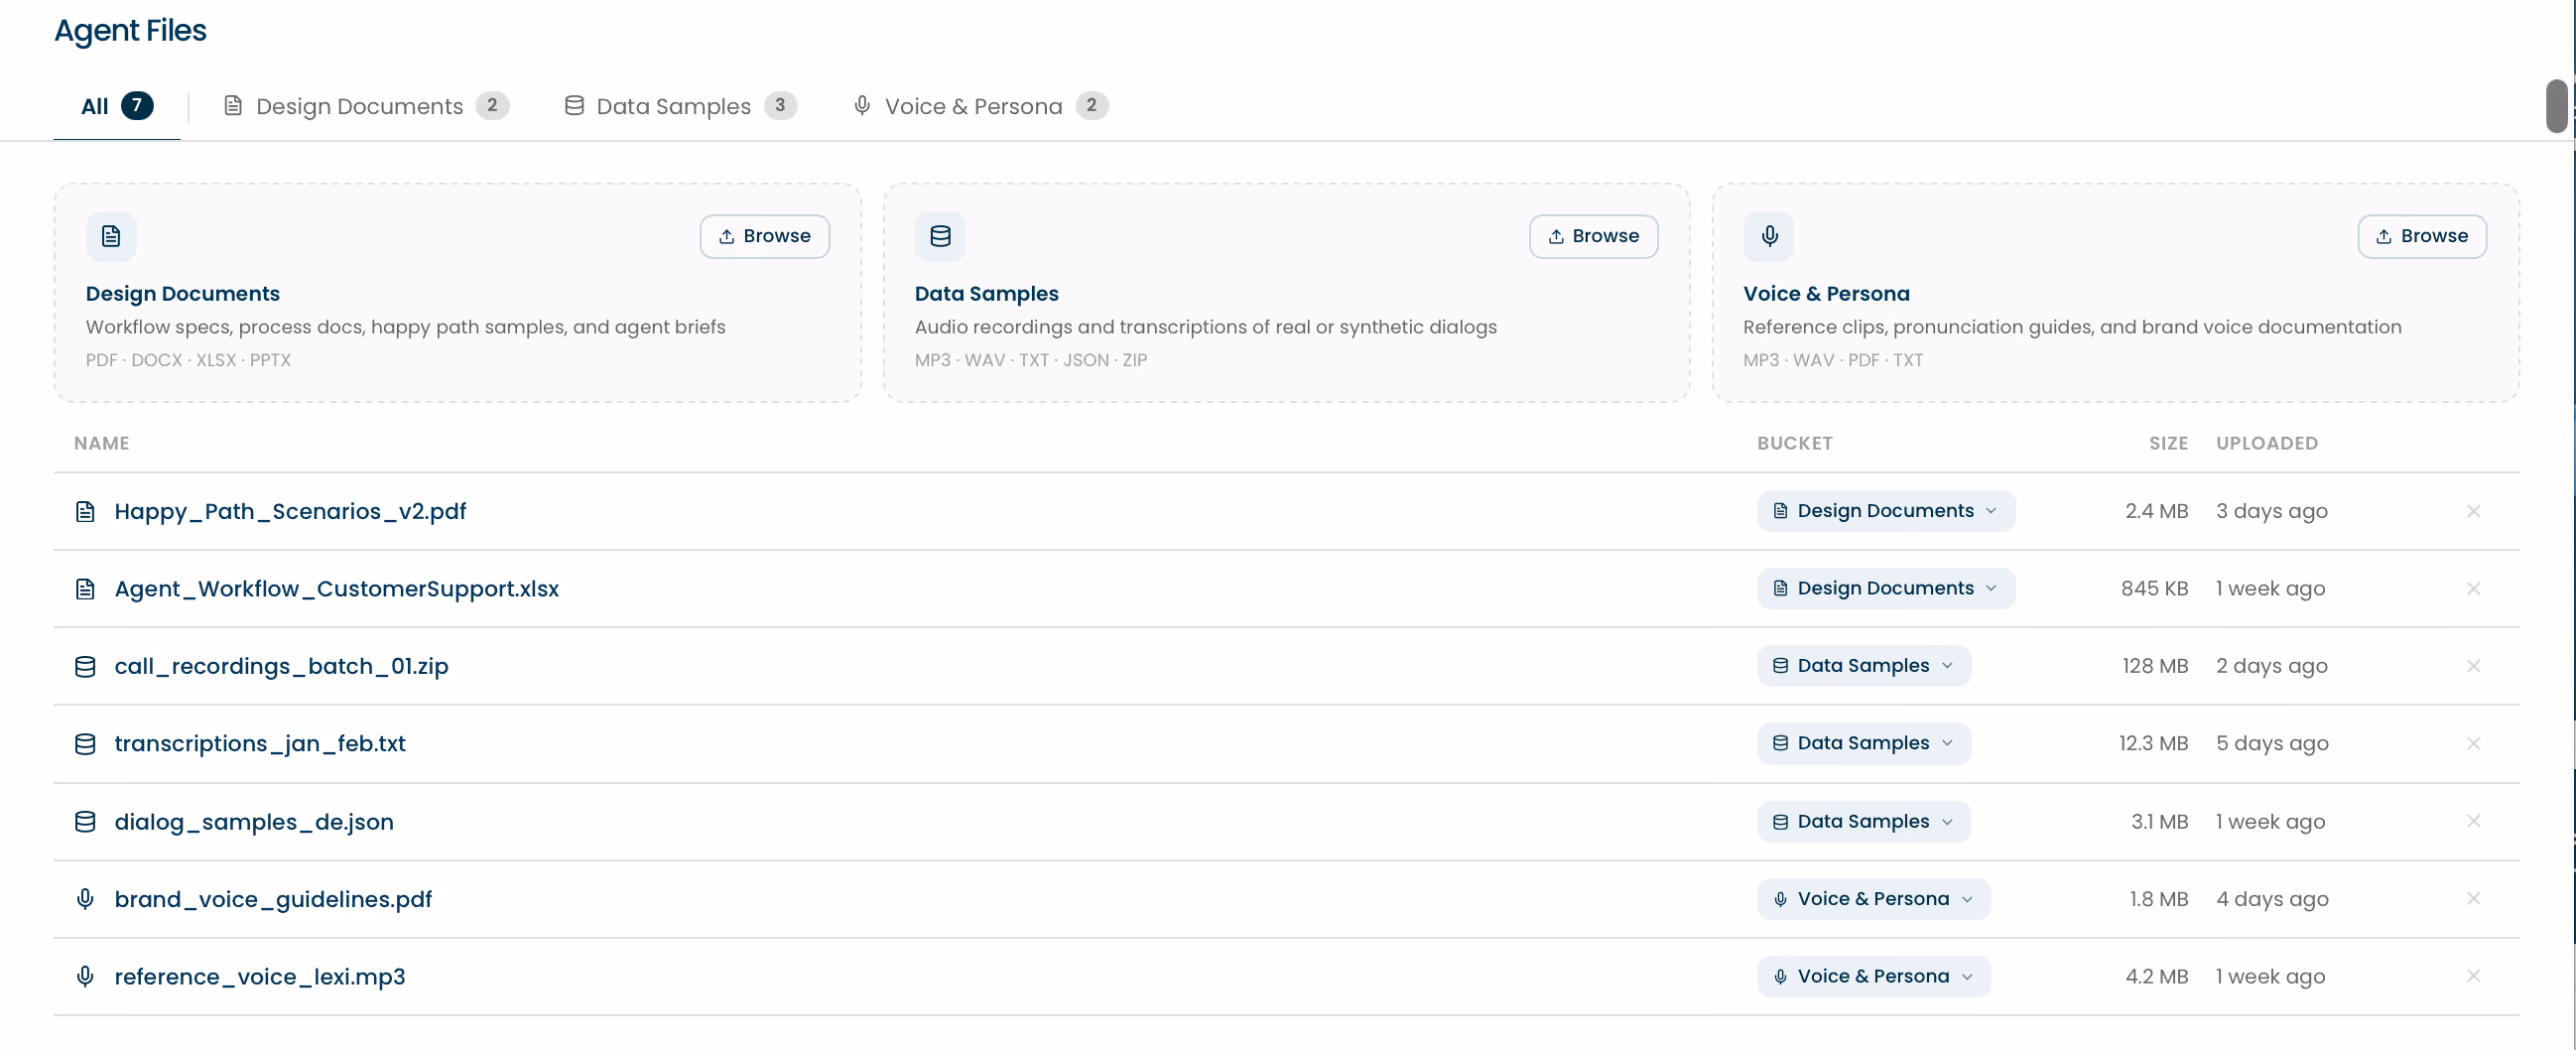The width and height of the screenshot is (2576, 1050).
Task: Click microphone icon beside reference_voice_lexi.mp3
Action: click(86, 976)
